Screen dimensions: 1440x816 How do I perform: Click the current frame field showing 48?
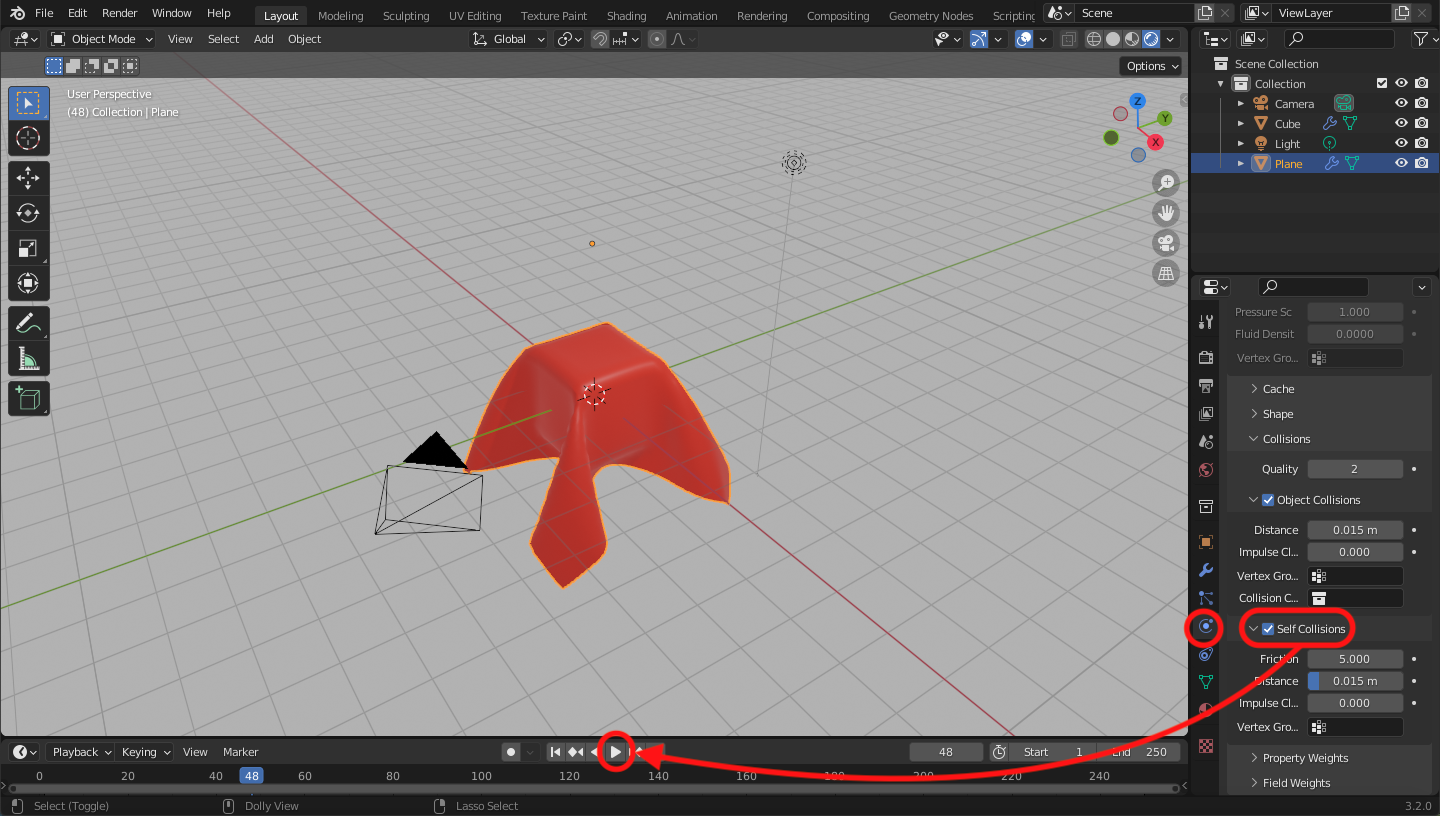[x=946, y=752]
